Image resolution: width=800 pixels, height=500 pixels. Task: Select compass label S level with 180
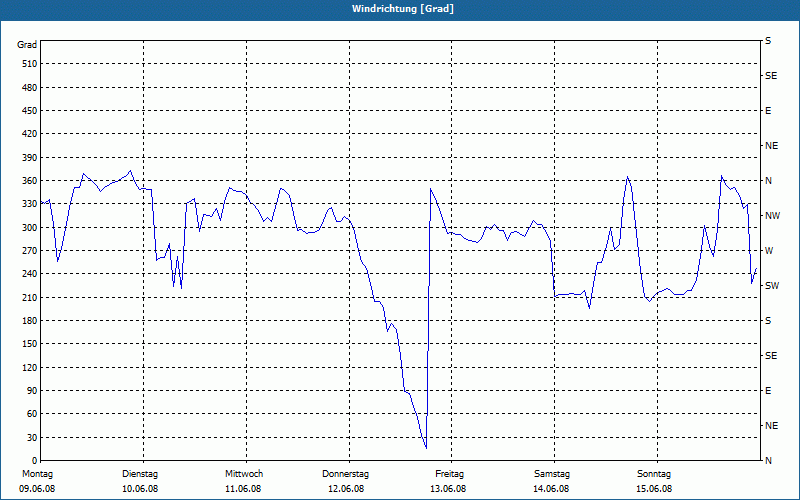[768, 321]
